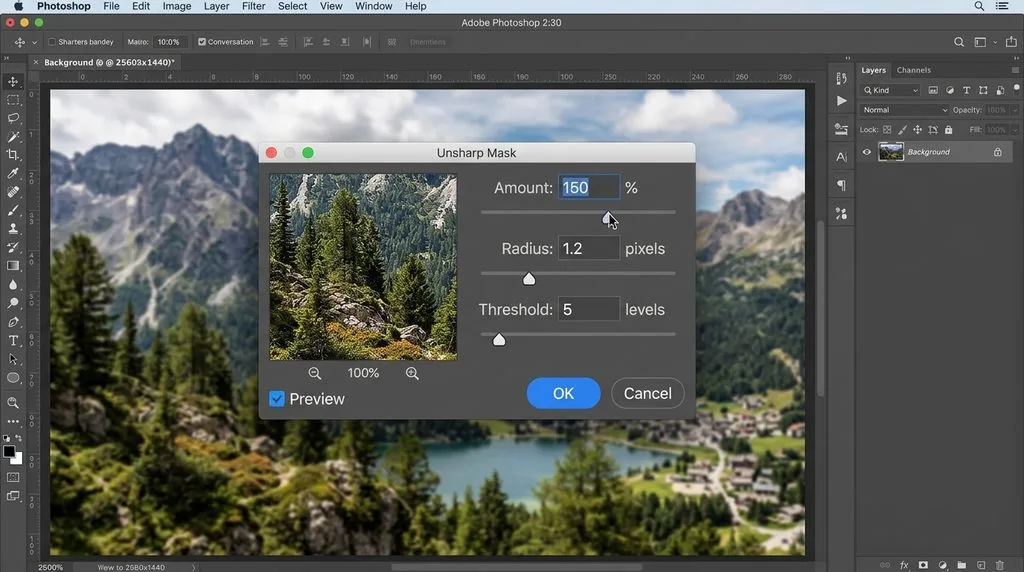Select the Magic Wand tool
Image resolution: width=1024 pixels, height=572 pixels.
[13, 136]
